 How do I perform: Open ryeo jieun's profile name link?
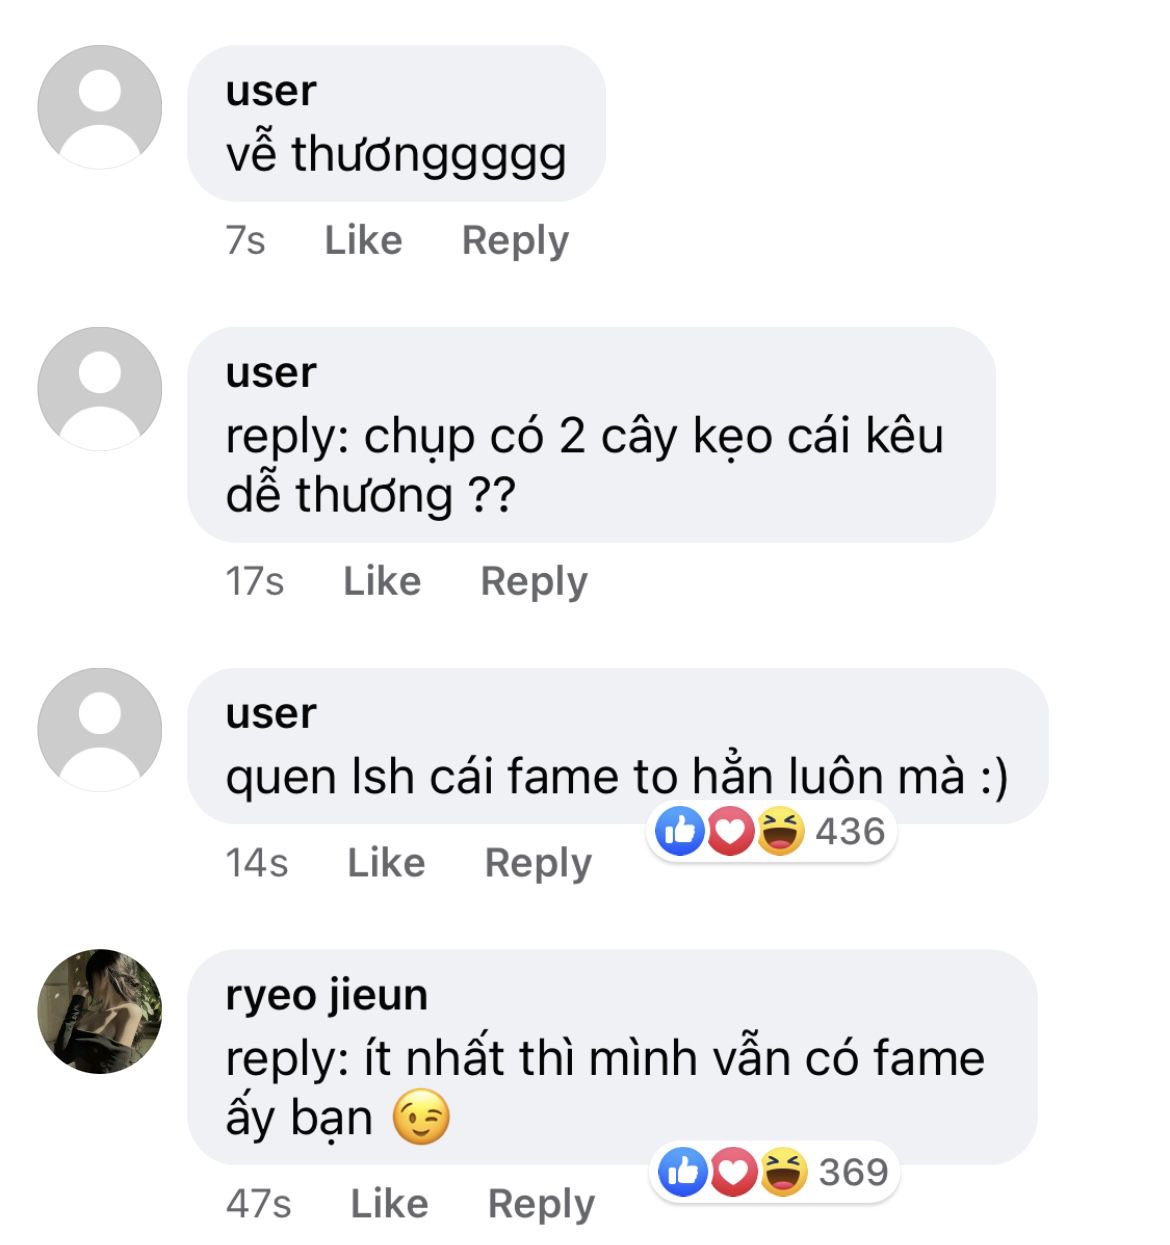point(326,995)
